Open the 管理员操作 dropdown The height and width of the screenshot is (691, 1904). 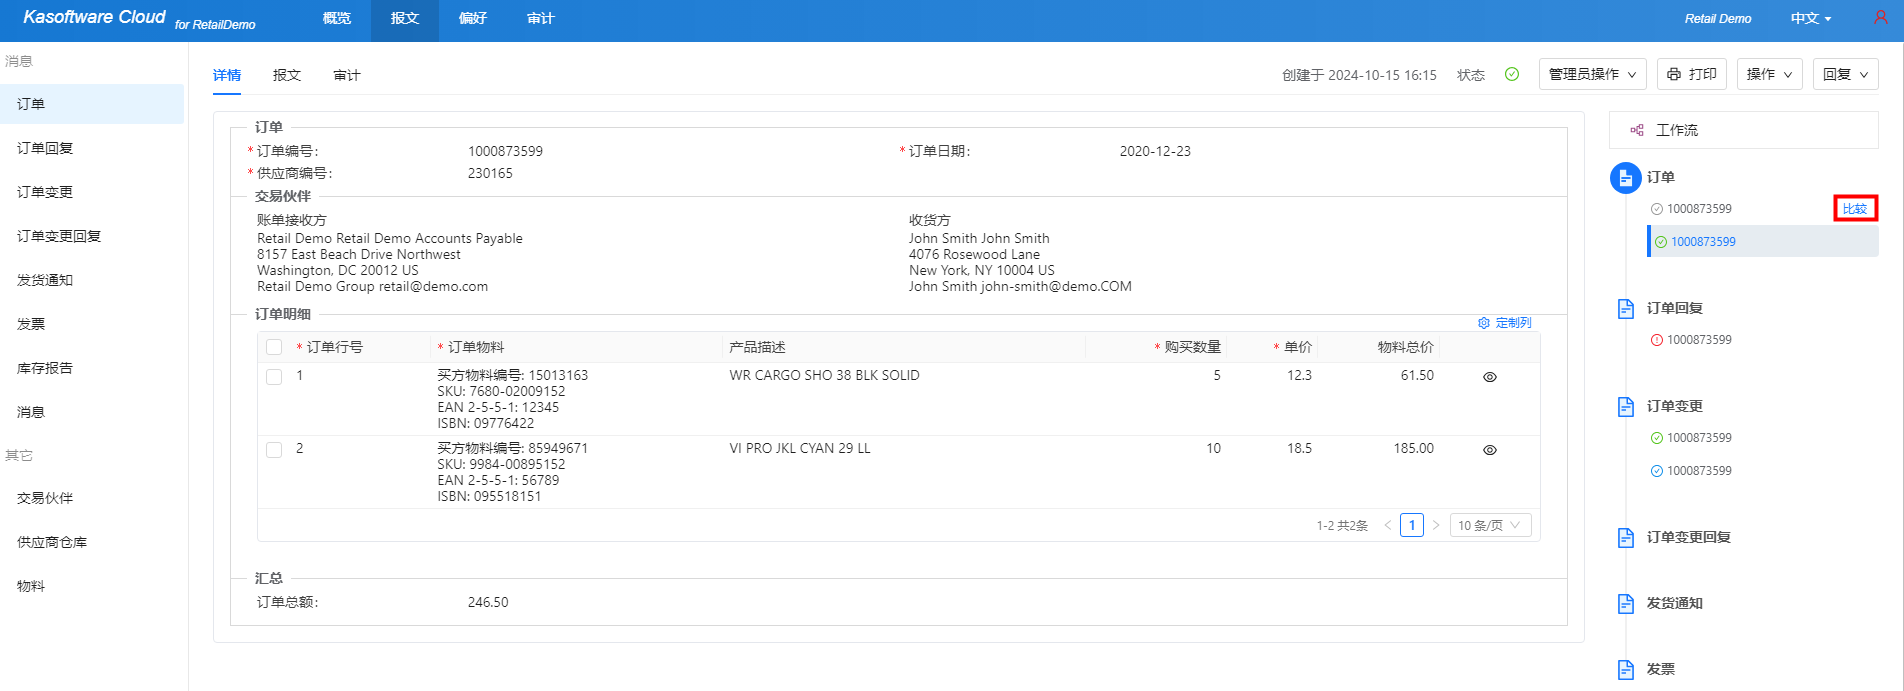click(x=1592, y=74)
